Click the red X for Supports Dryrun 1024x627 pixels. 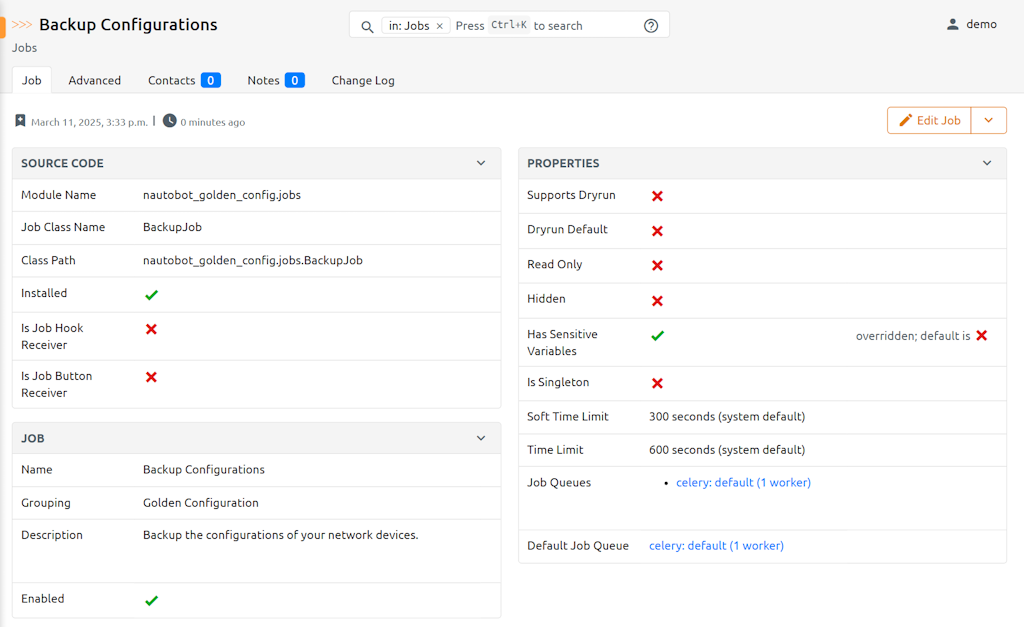pyautogui.click(x=657, y=196)
